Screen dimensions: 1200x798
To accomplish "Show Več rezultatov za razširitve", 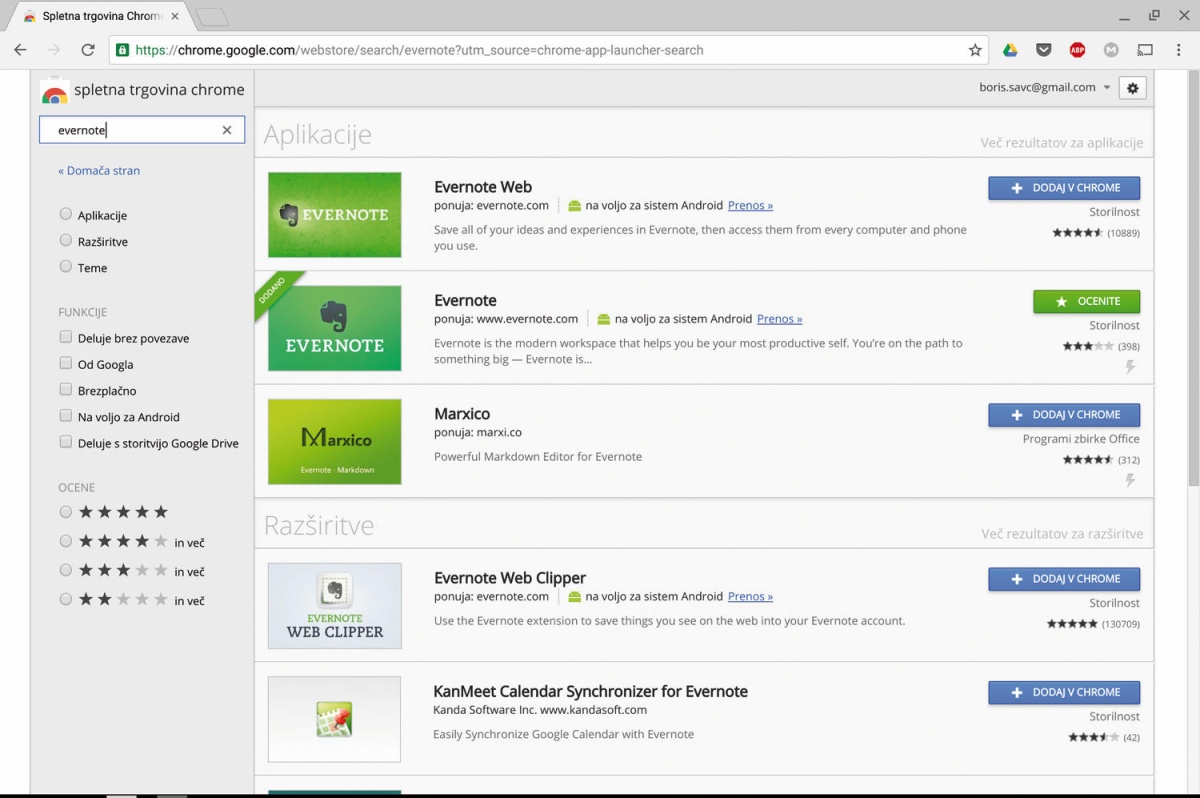I will (1062, 534).
